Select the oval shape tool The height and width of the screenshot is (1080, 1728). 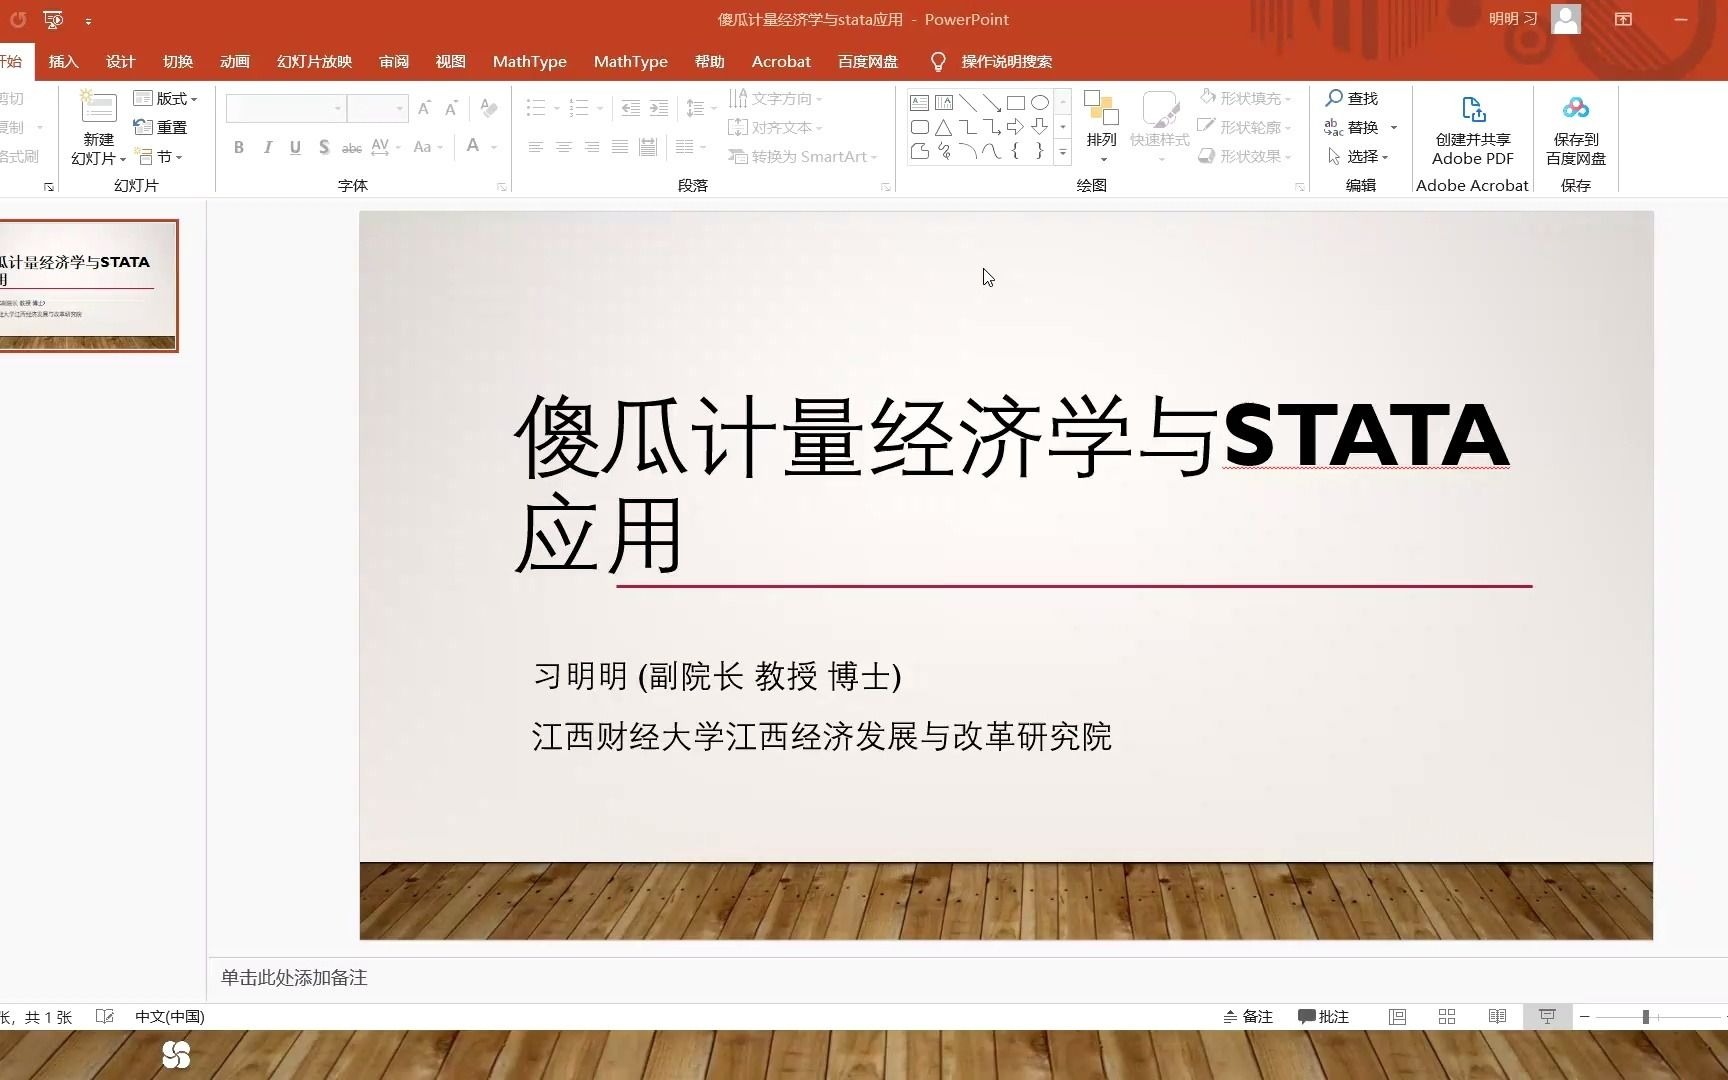(x=1039, y=101)
